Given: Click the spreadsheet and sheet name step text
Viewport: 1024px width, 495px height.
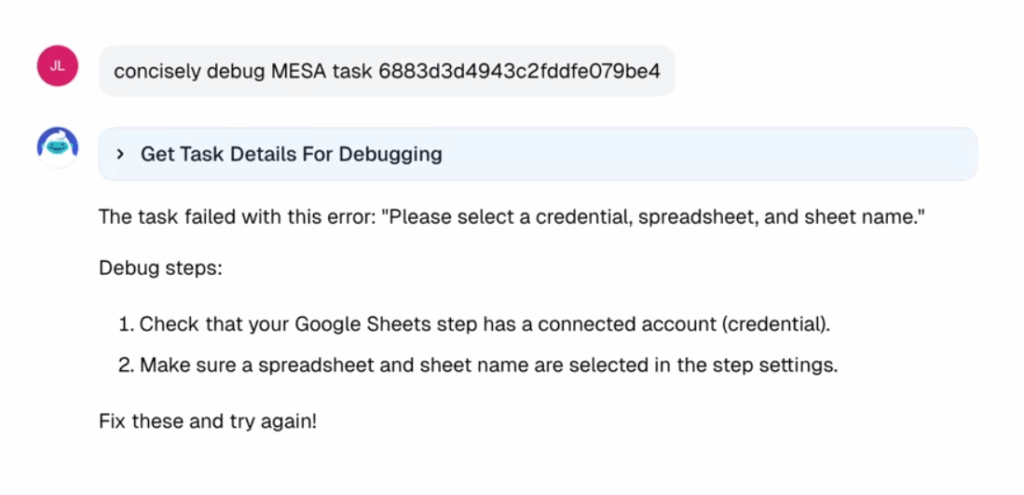Looking at the screenshot, I should tap(488, 365).
